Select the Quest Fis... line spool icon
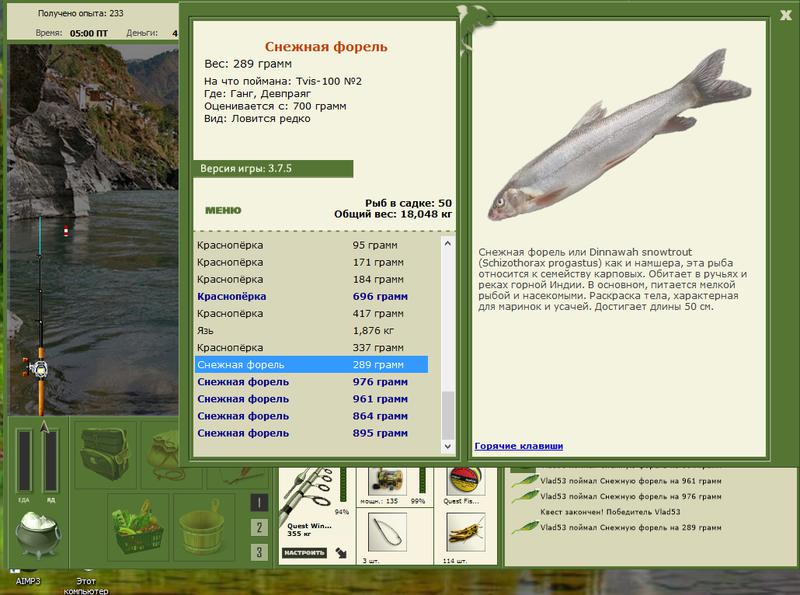This screenshot has width=800, height=595. 464,481
